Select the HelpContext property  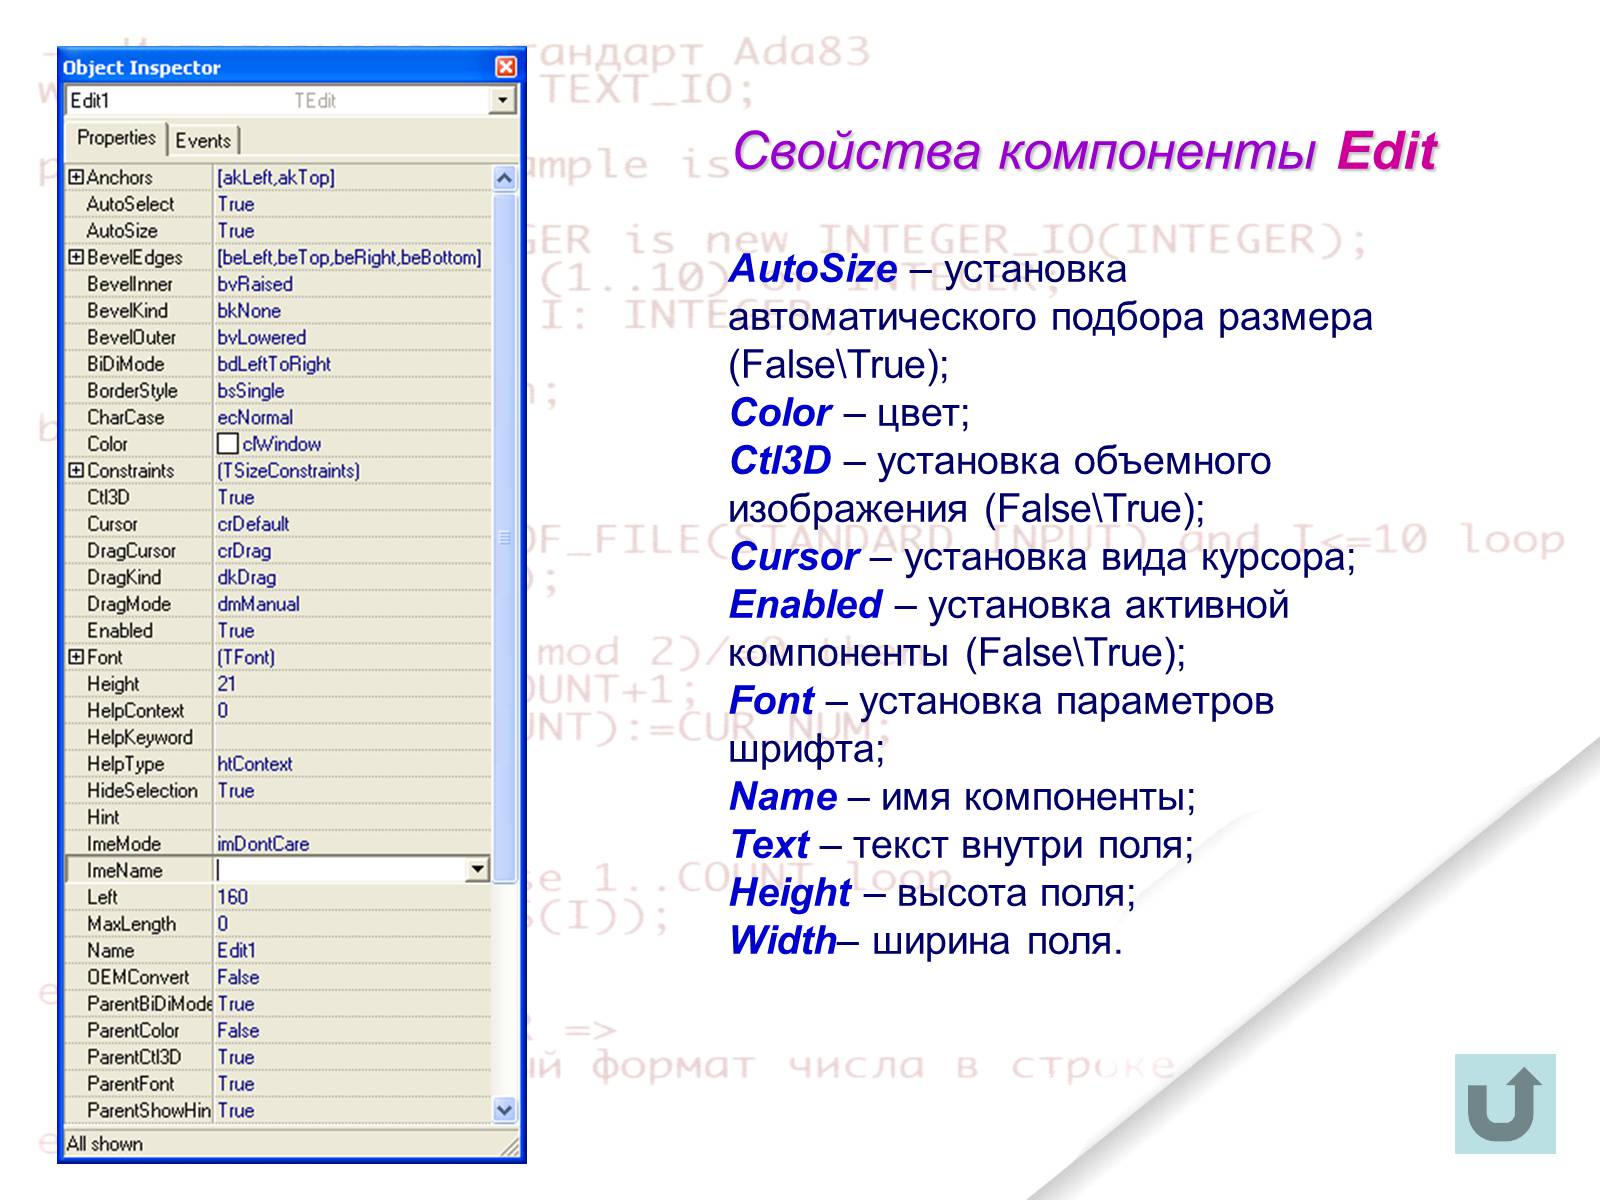[135, 711]
